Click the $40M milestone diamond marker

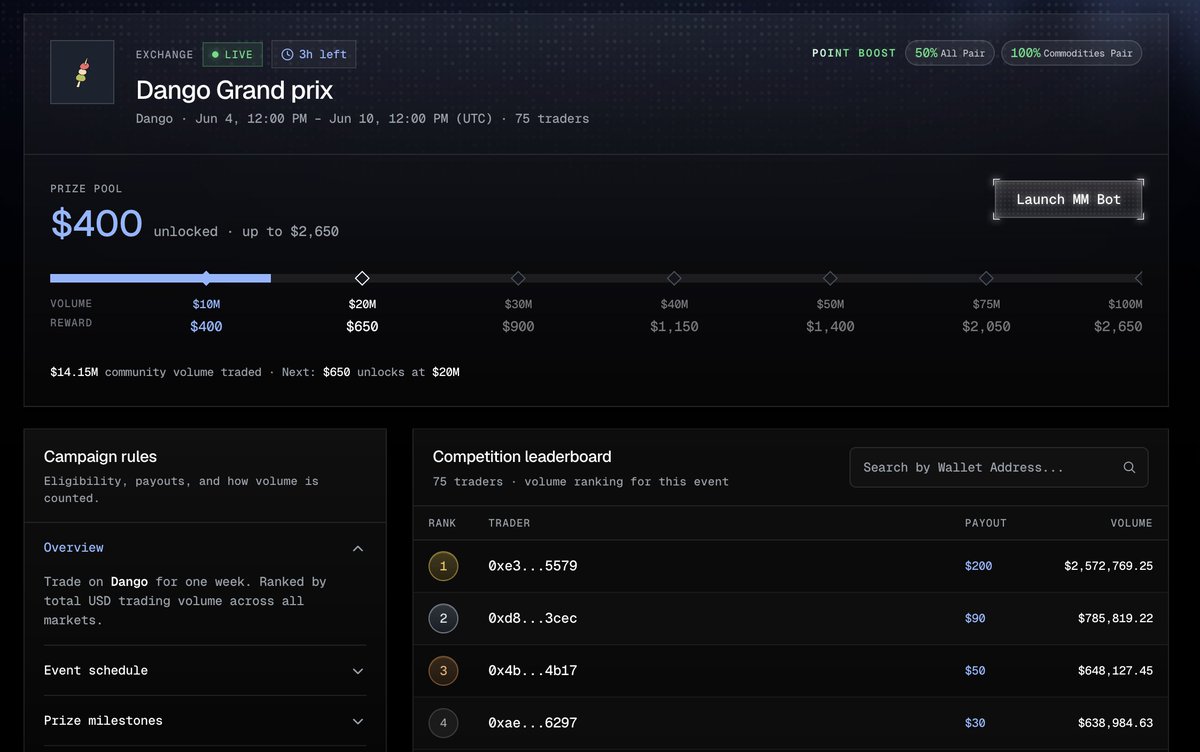674,278
